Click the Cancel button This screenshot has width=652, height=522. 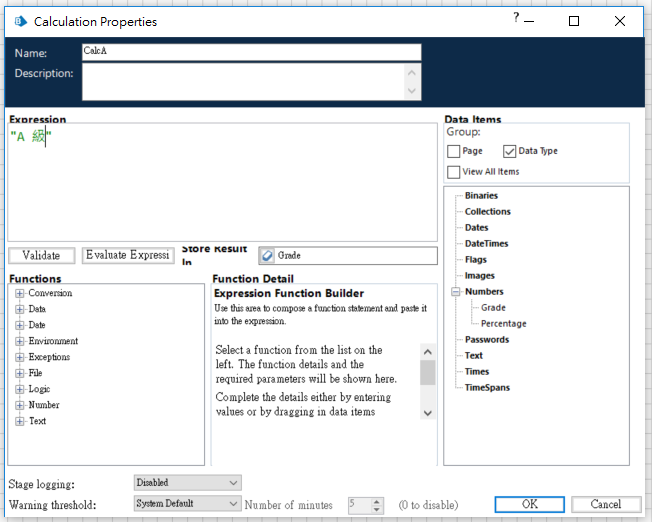coord(606,504)
